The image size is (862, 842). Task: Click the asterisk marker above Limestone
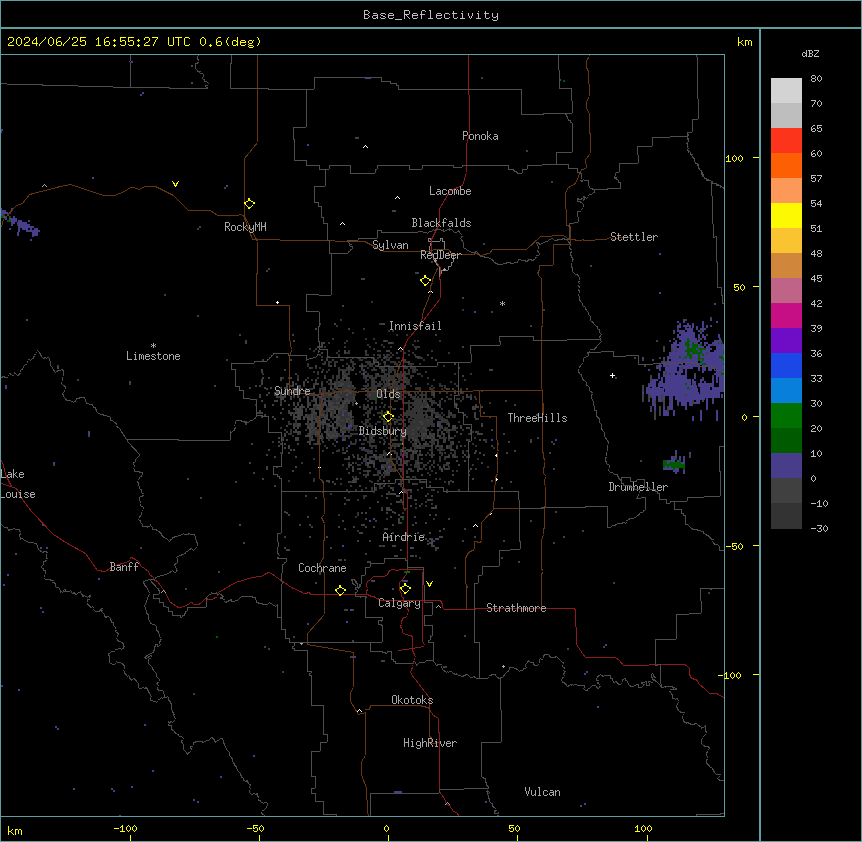coord(153,346)
